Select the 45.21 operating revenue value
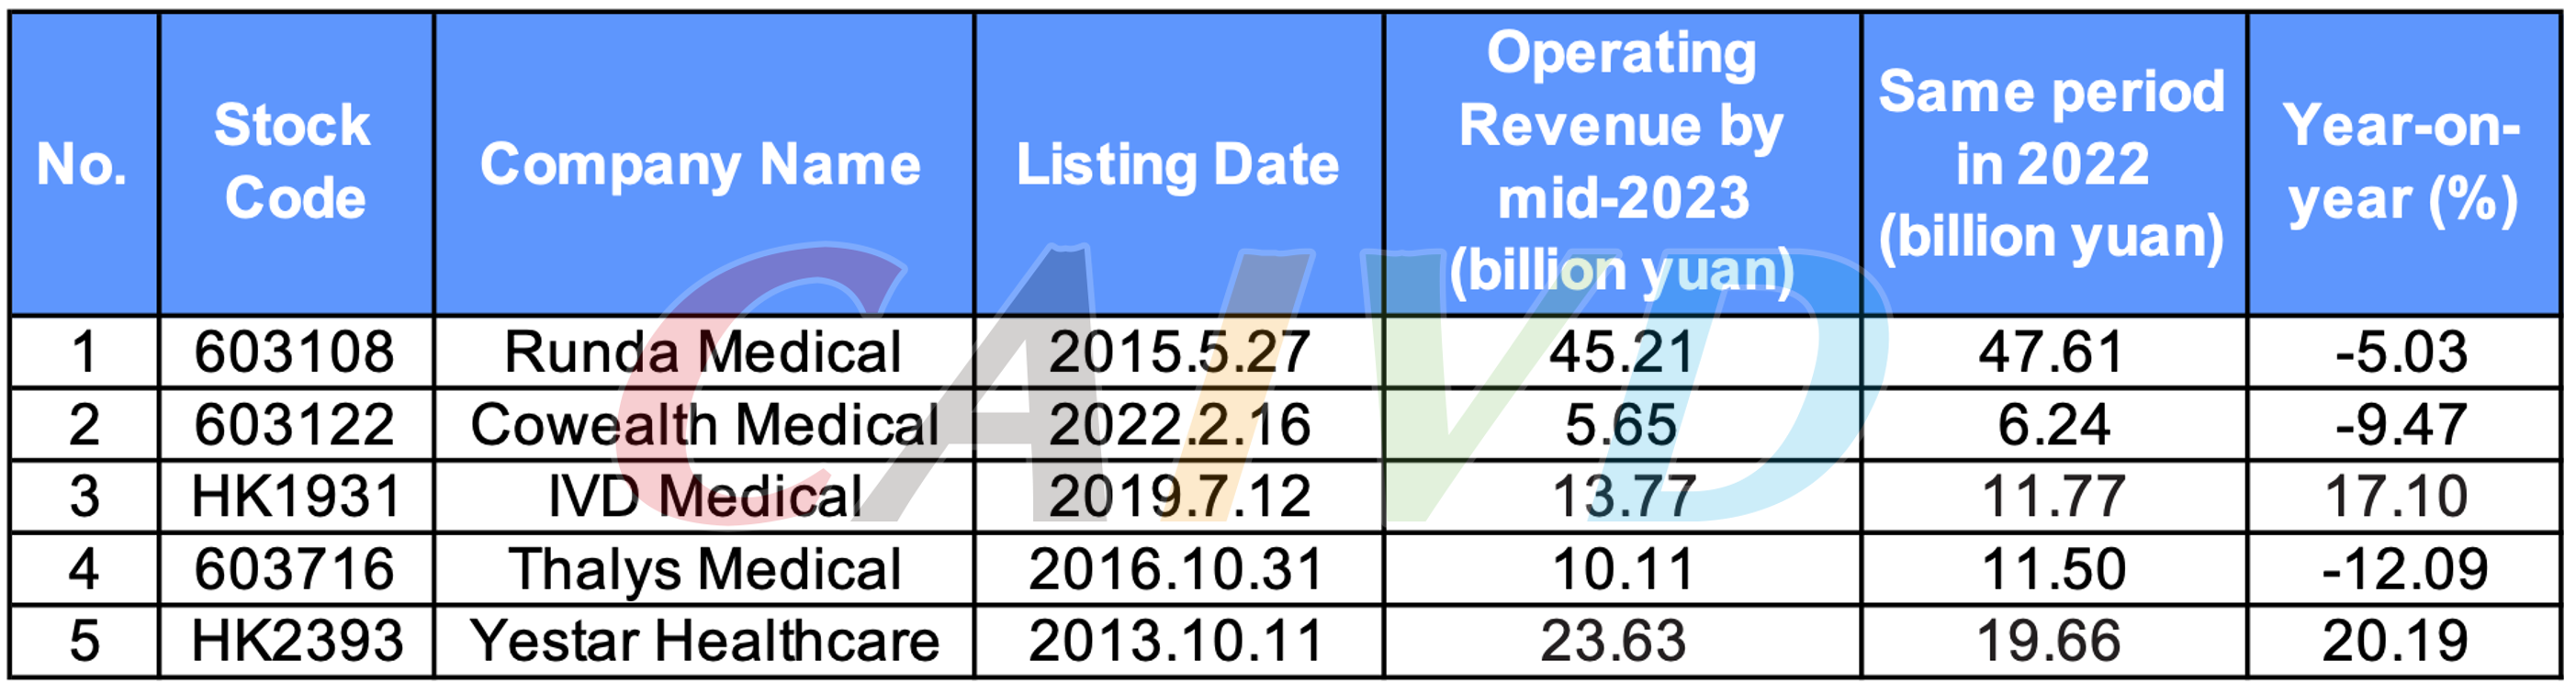The image size is (2576, 694). (1622, 352)
